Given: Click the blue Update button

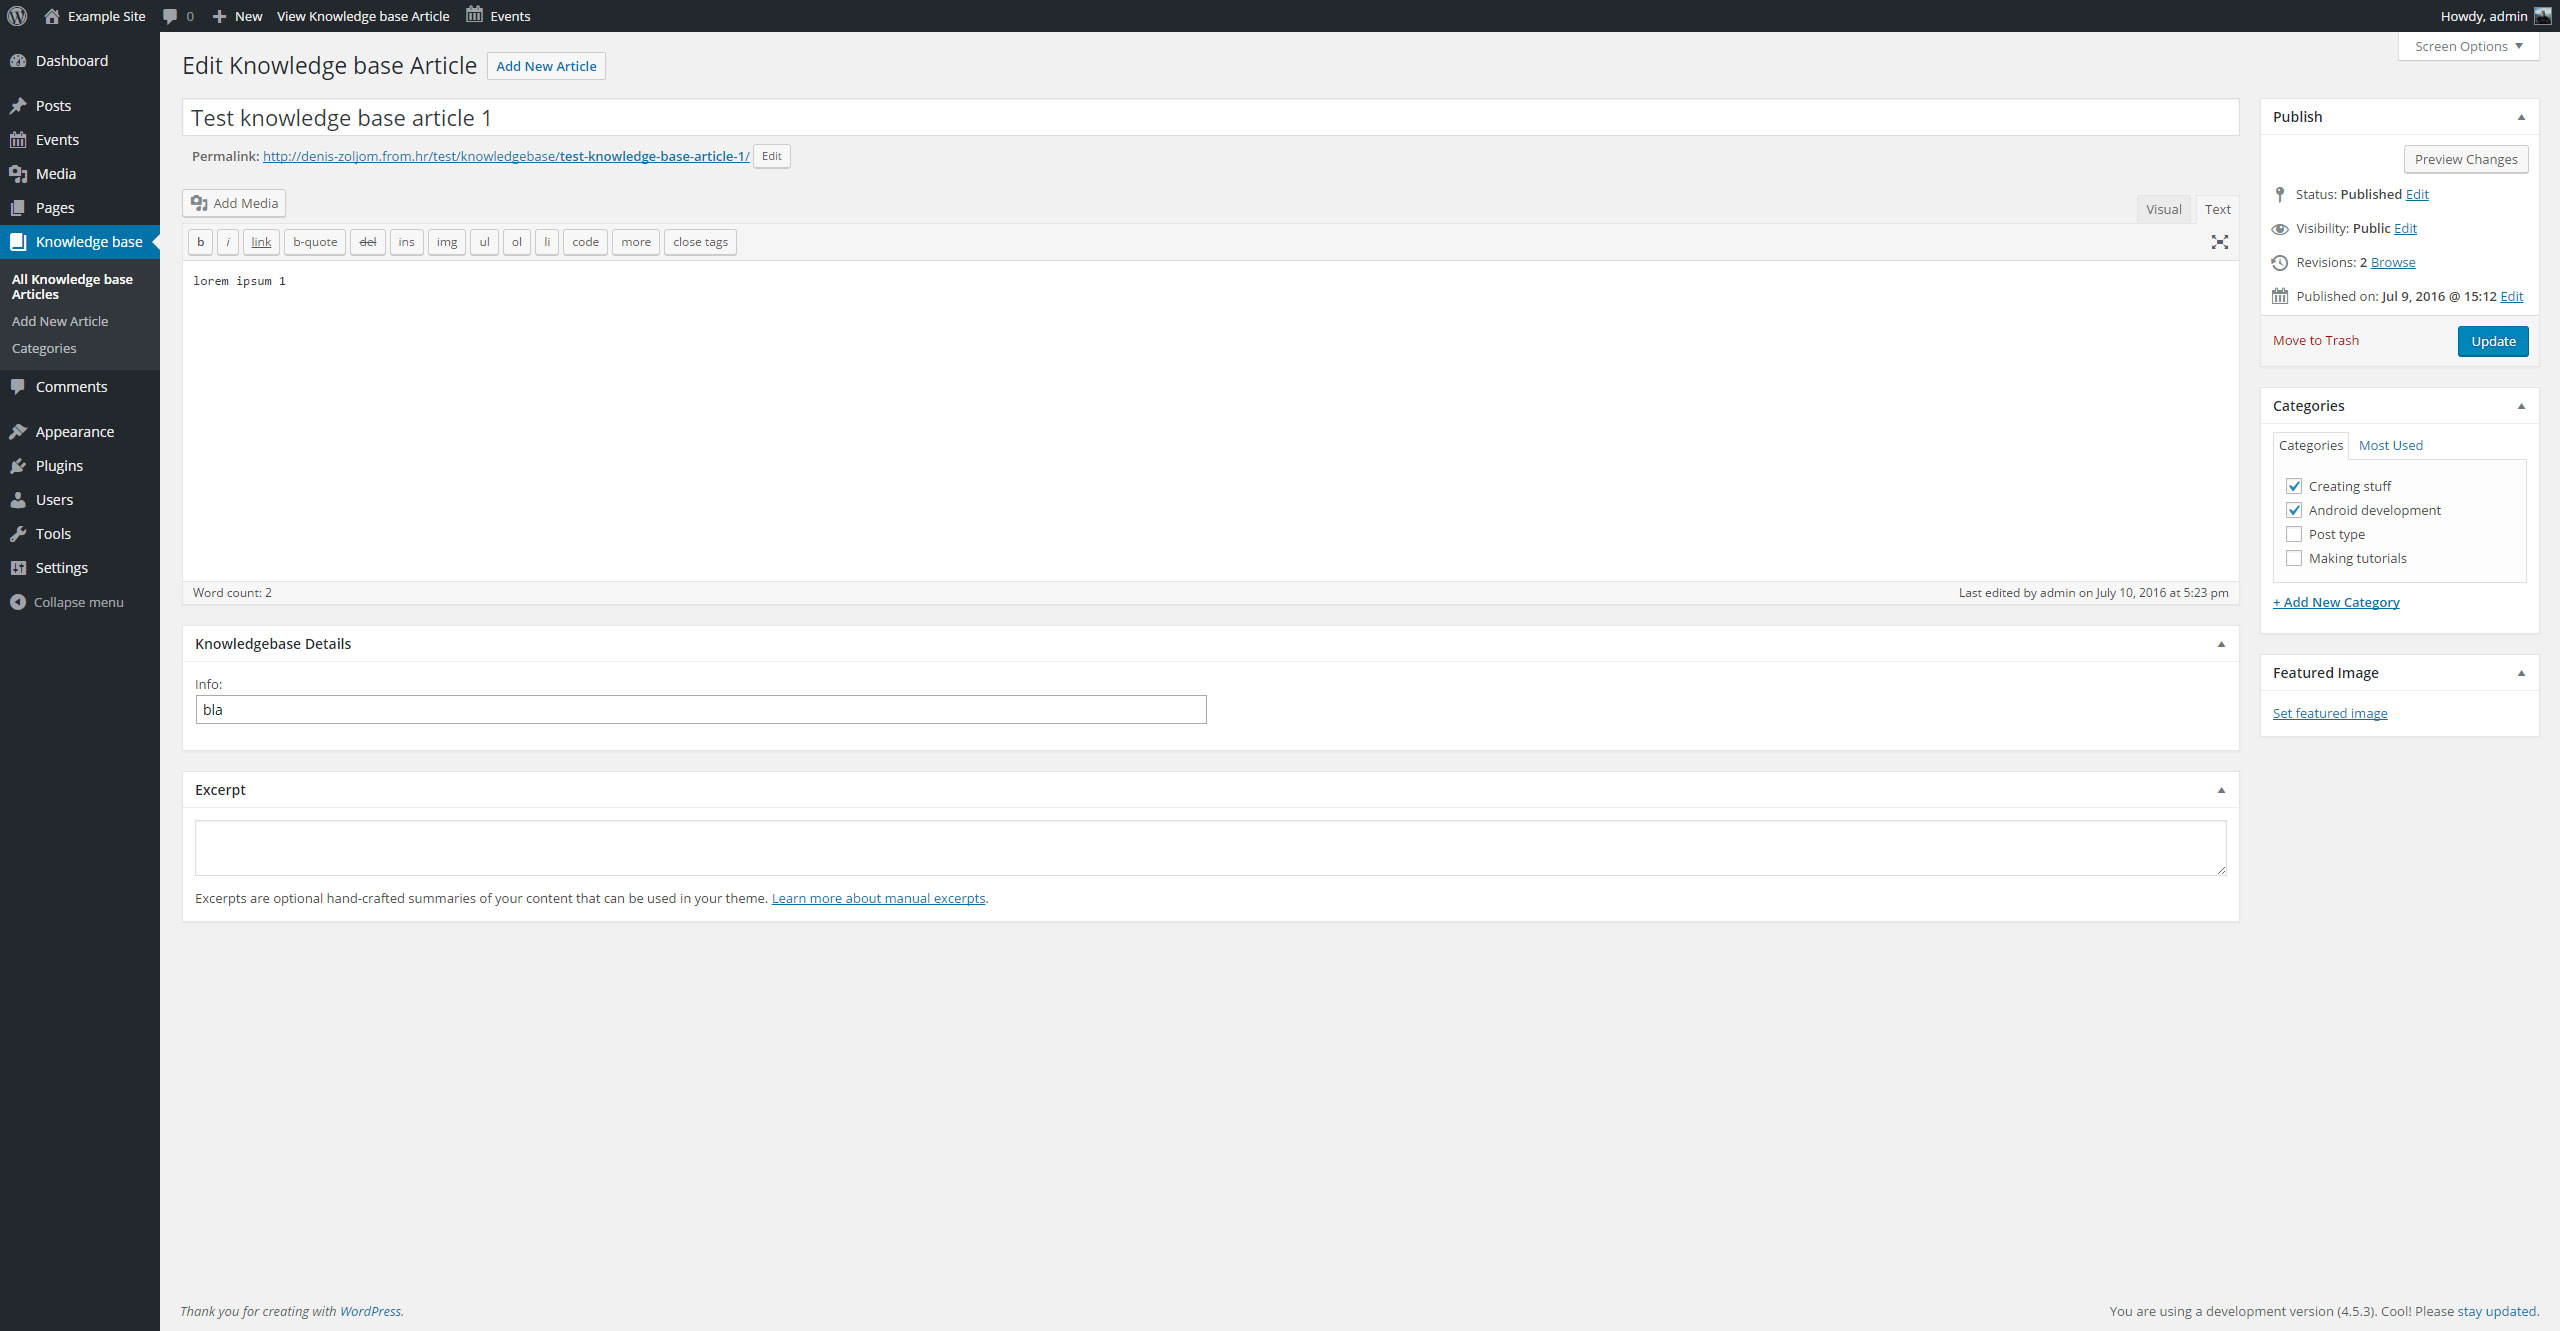Looking at the screenshot, I should point(2492,341).
